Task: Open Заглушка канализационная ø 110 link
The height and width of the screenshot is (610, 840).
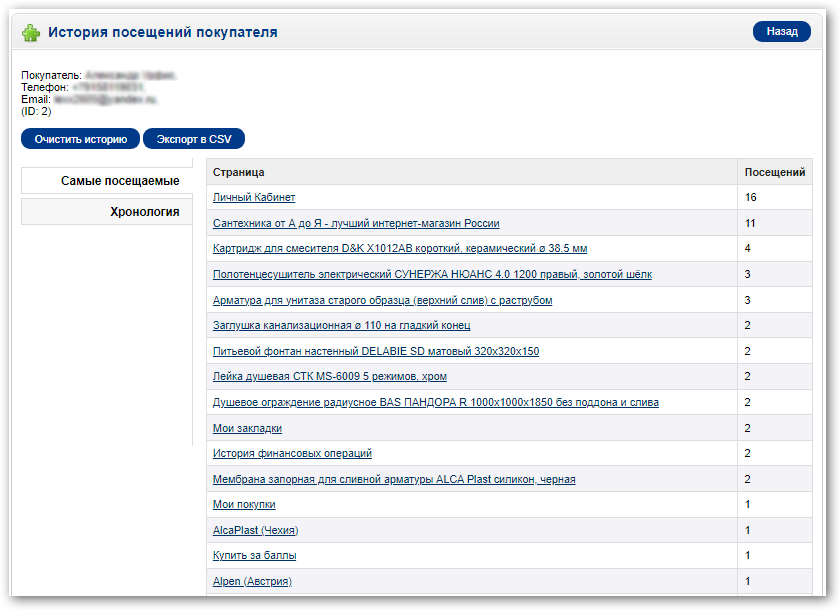Action: point(341,325)
